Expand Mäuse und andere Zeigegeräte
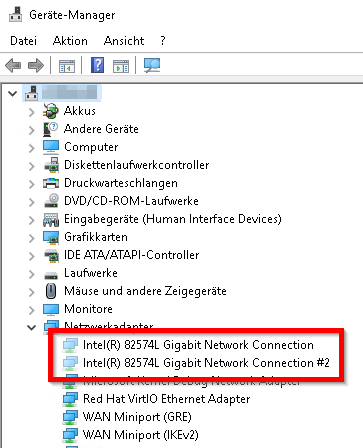The height and width of the screenshot is (448, 363). [31, 292]
